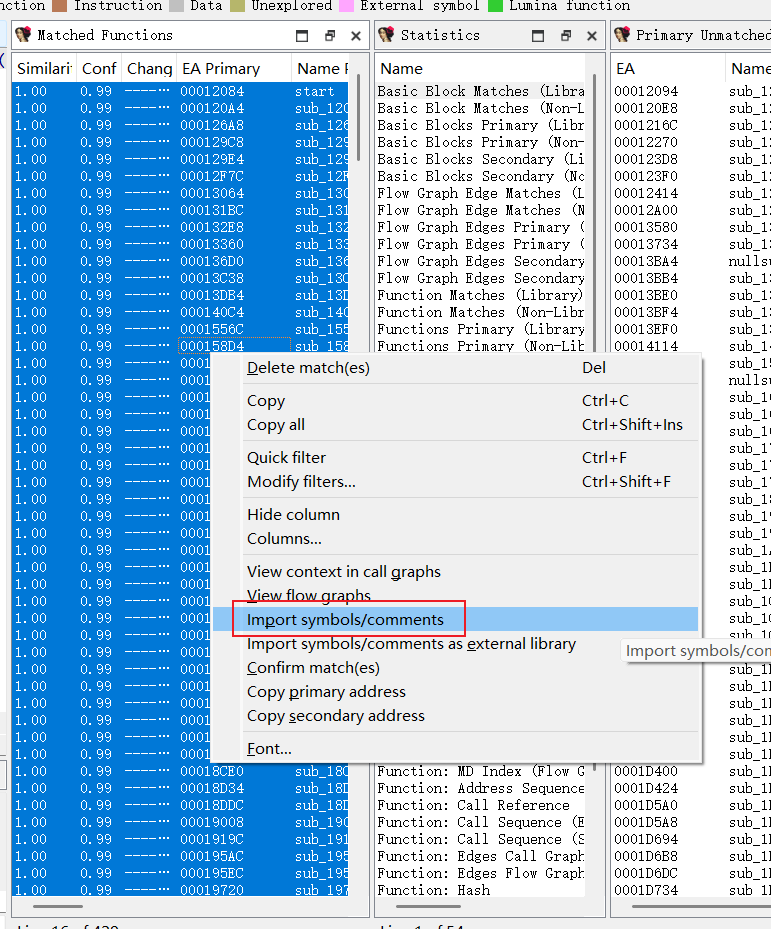Select Copy all in the context menu
The height and width of the screenshot is (929, 771).
(455, 425)
